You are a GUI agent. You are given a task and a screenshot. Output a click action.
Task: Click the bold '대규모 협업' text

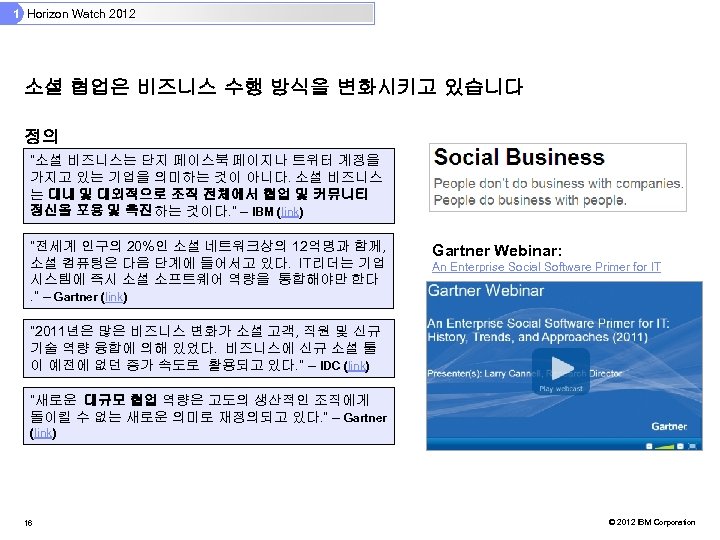[x=120, y=400]
